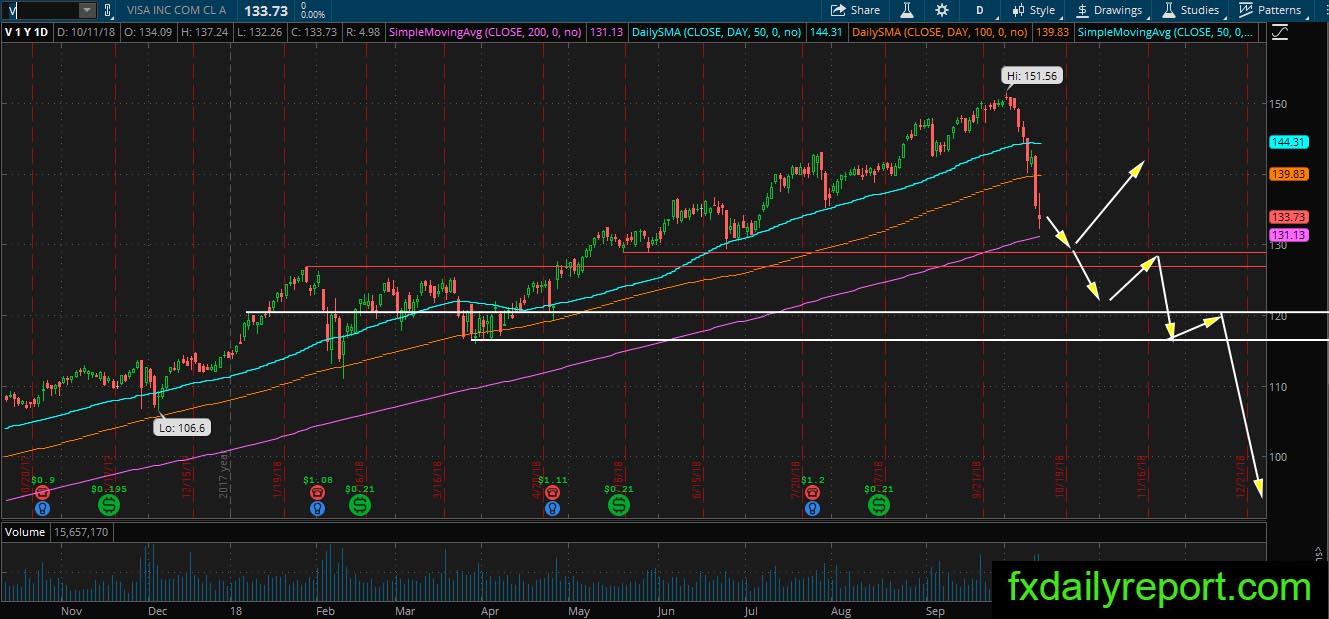Click the red 133.73 last-price axis bubble
Viewport: 1329px width, 619px height.
pos(1289,217)
